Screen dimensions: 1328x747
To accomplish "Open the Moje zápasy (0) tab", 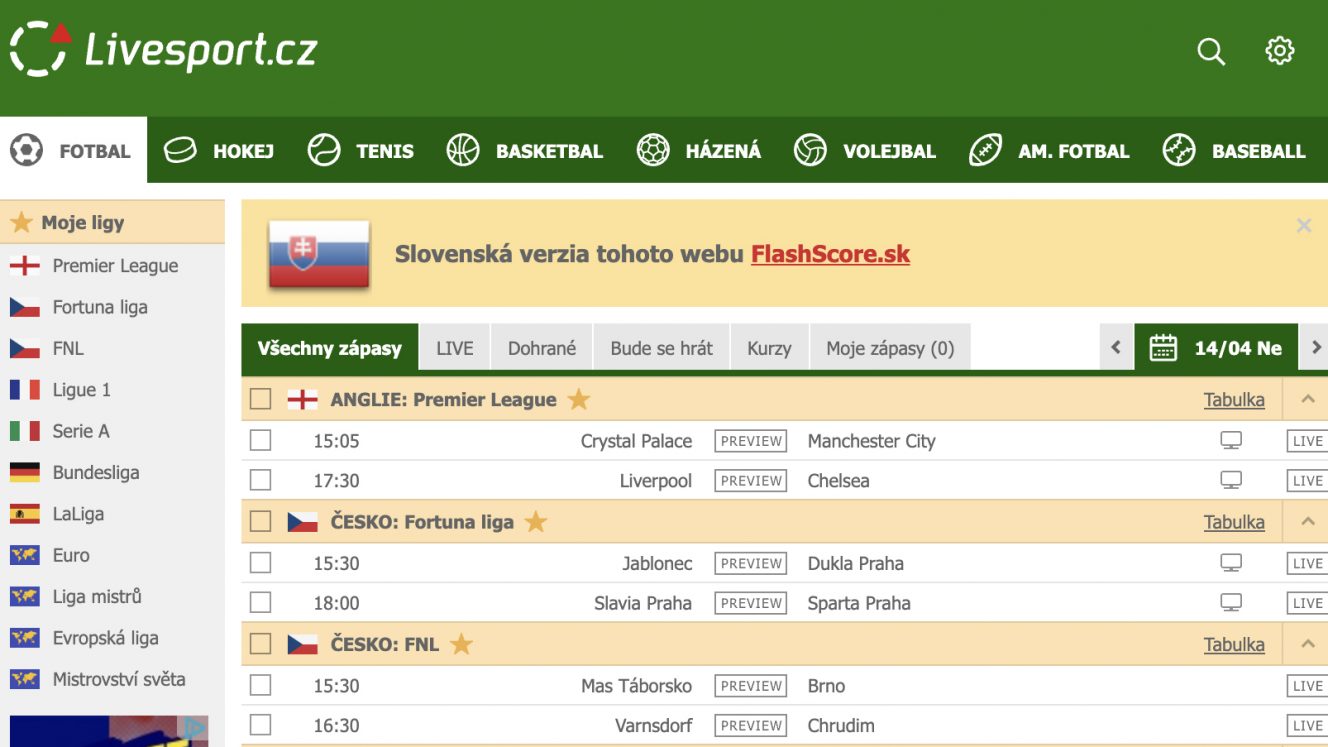I will pos(890,348).
